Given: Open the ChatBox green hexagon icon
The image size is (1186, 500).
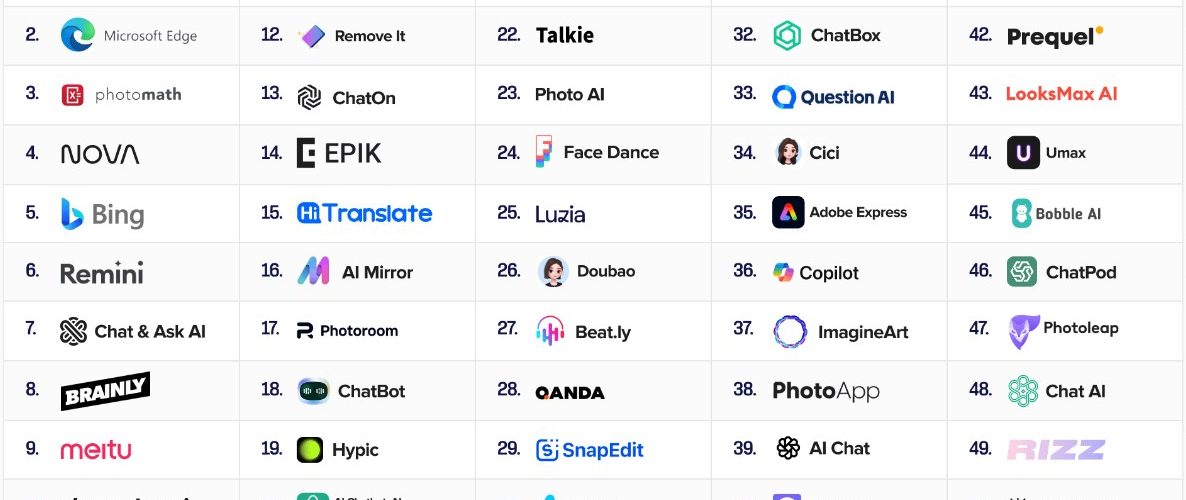Looking at the screenshot, I should pos(787,36).
